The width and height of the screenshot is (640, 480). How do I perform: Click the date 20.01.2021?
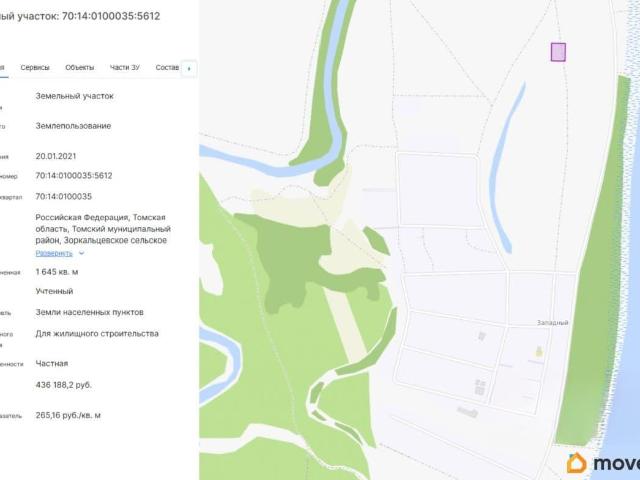(x=56, y=156)
